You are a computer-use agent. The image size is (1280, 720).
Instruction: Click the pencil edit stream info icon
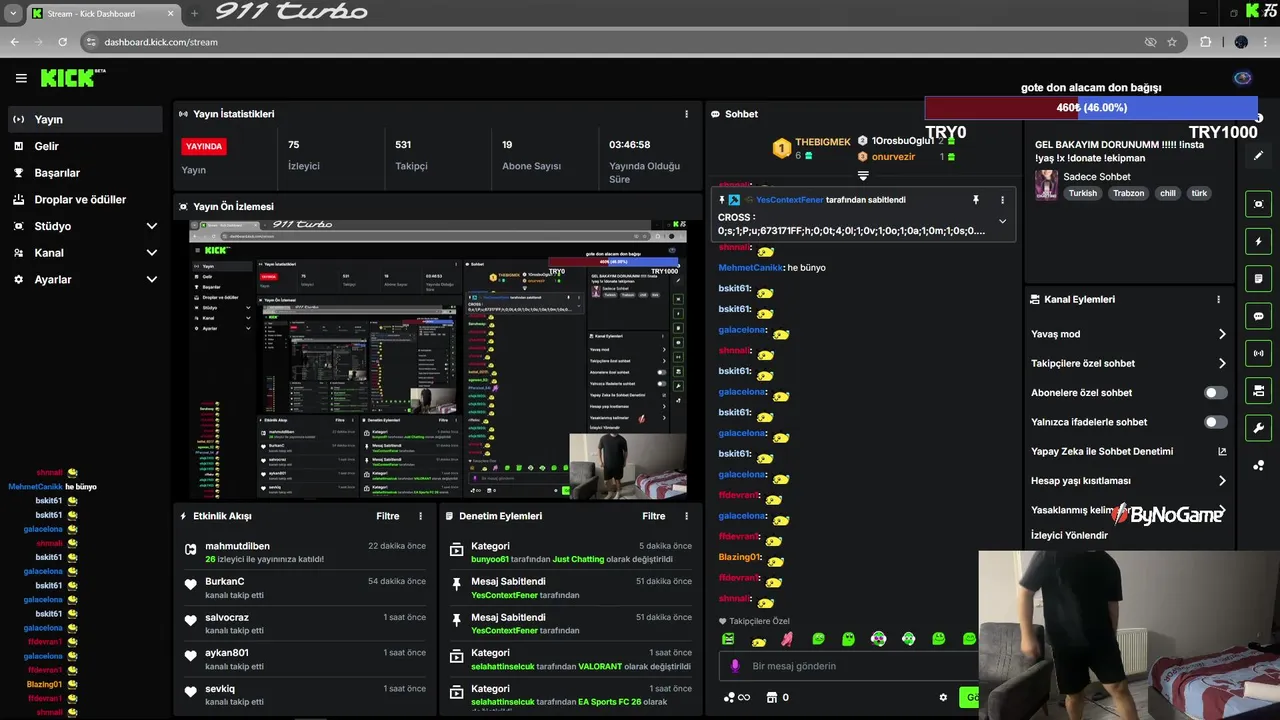1258,156
